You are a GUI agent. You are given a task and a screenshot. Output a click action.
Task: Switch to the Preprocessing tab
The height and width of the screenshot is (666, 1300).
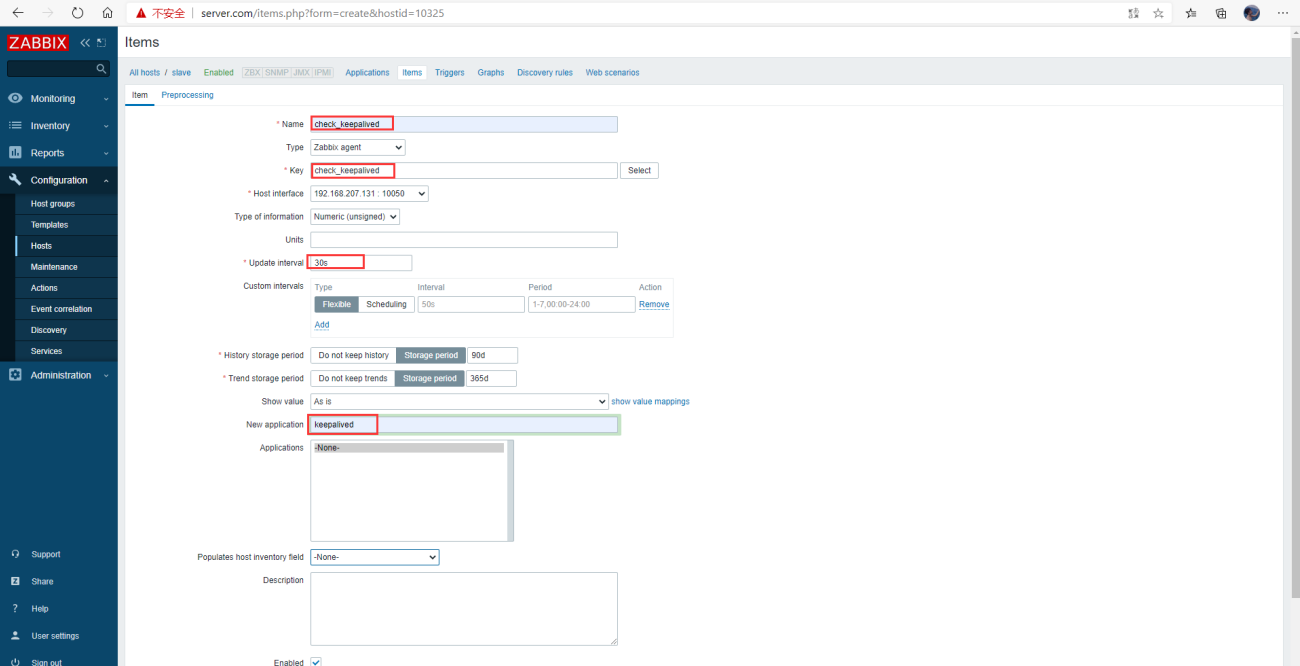(x=187, y=95)
